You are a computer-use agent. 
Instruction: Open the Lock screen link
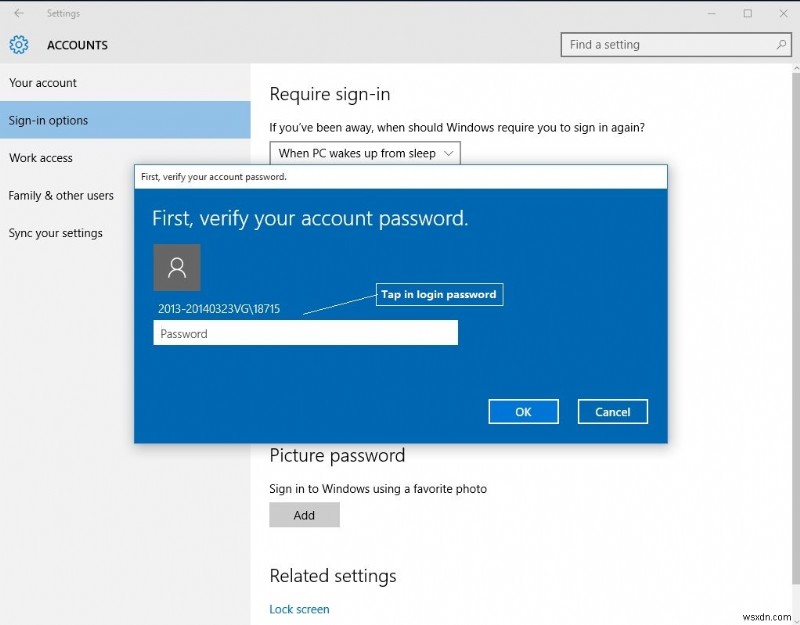point(299,609)
